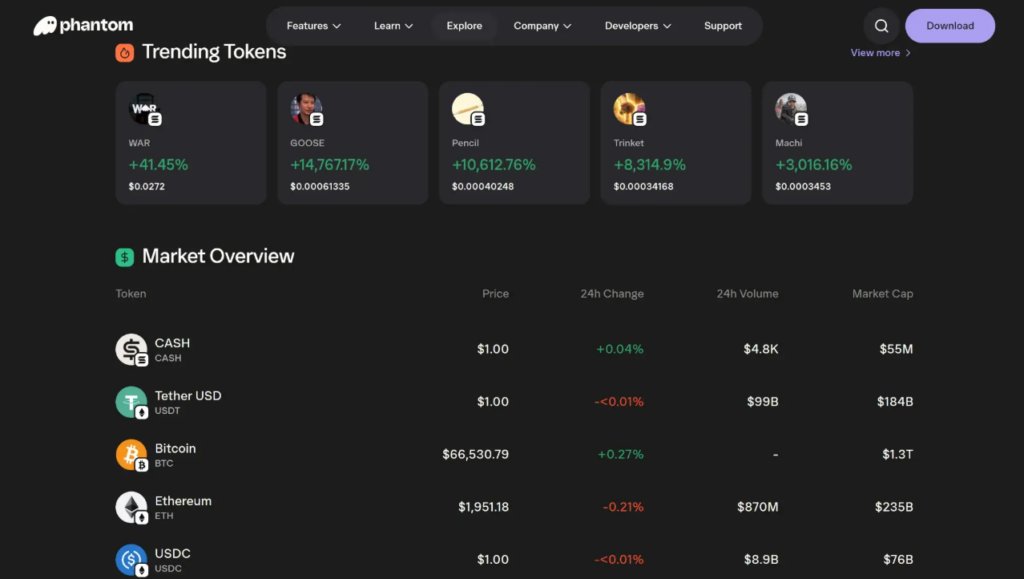
Task: Click the Ethereum -0.21% change value
Action: pyautogui.click(x=623, y=507)
